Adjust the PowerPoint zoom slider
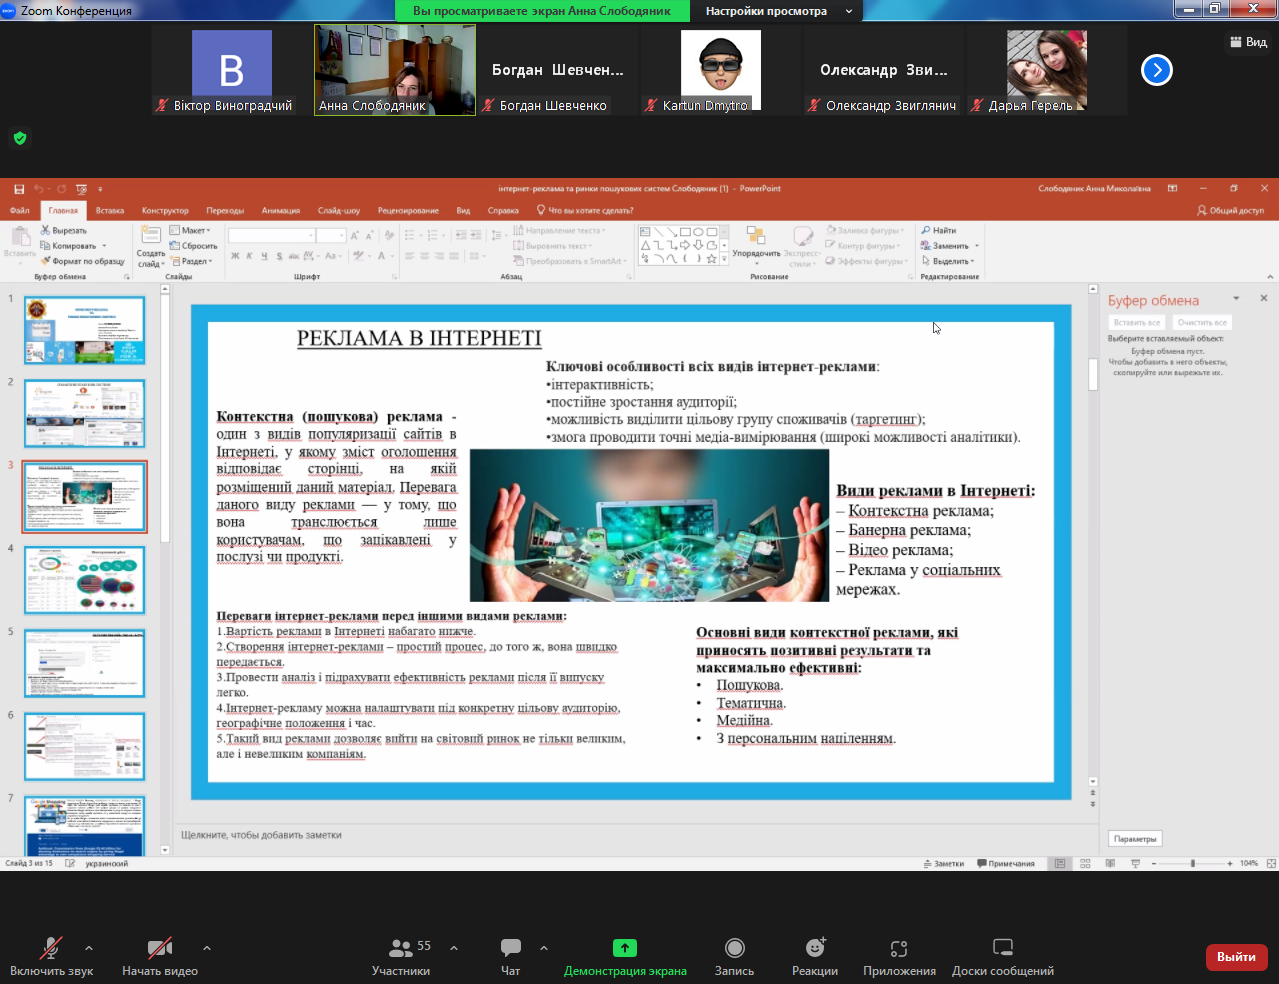The image size is (1279, 984). click(x=1192, y=863)
